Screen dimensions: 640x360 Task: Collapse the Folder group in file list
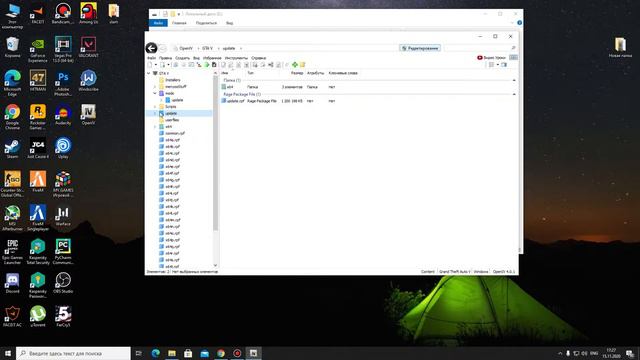[514, 80]
